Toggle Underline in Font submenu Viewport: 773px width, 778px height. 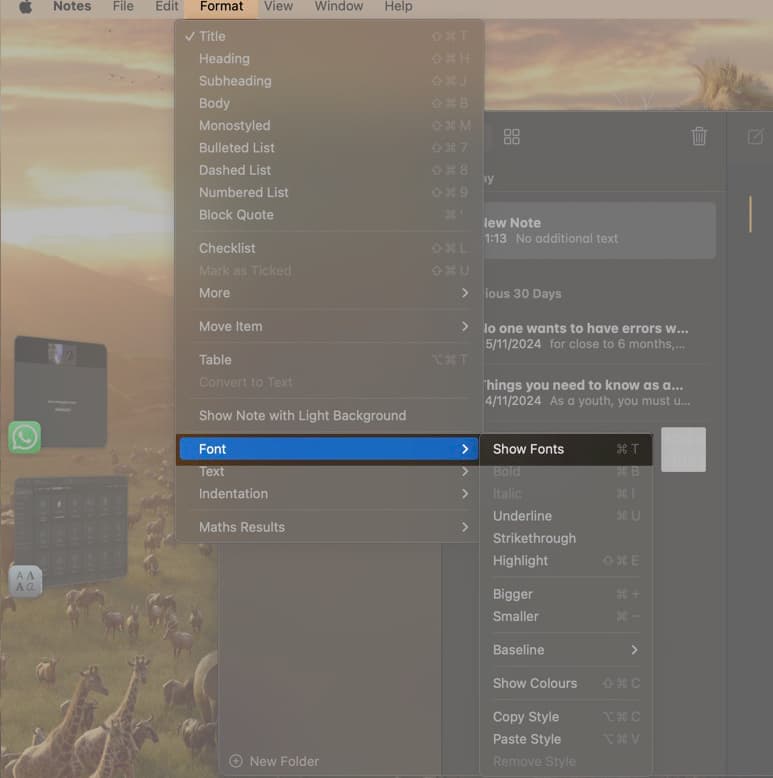(566, 516)
